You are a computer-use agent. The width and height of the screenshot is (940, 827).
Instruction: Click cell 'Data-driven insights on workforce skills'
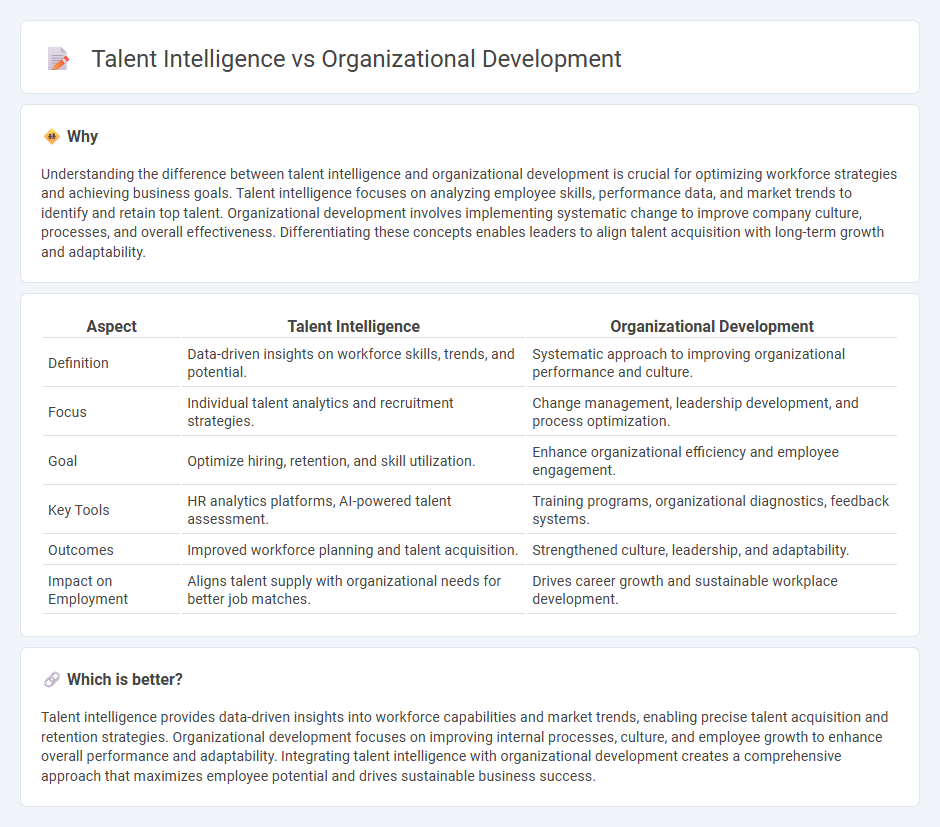tap(351, 363)
